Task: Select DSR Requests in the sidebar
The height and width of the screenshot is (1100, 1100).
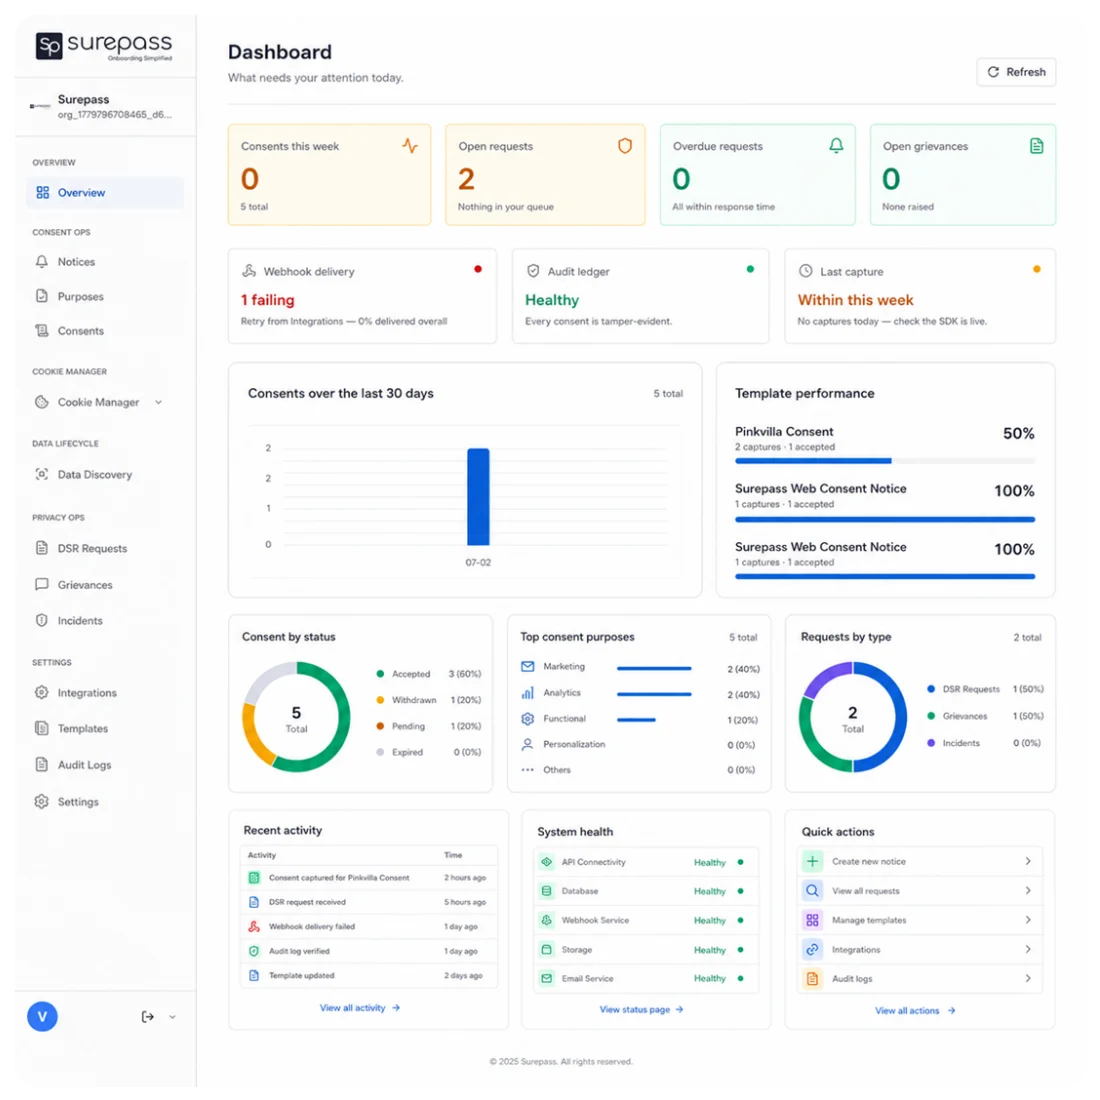Action: [x=105, y=548]
